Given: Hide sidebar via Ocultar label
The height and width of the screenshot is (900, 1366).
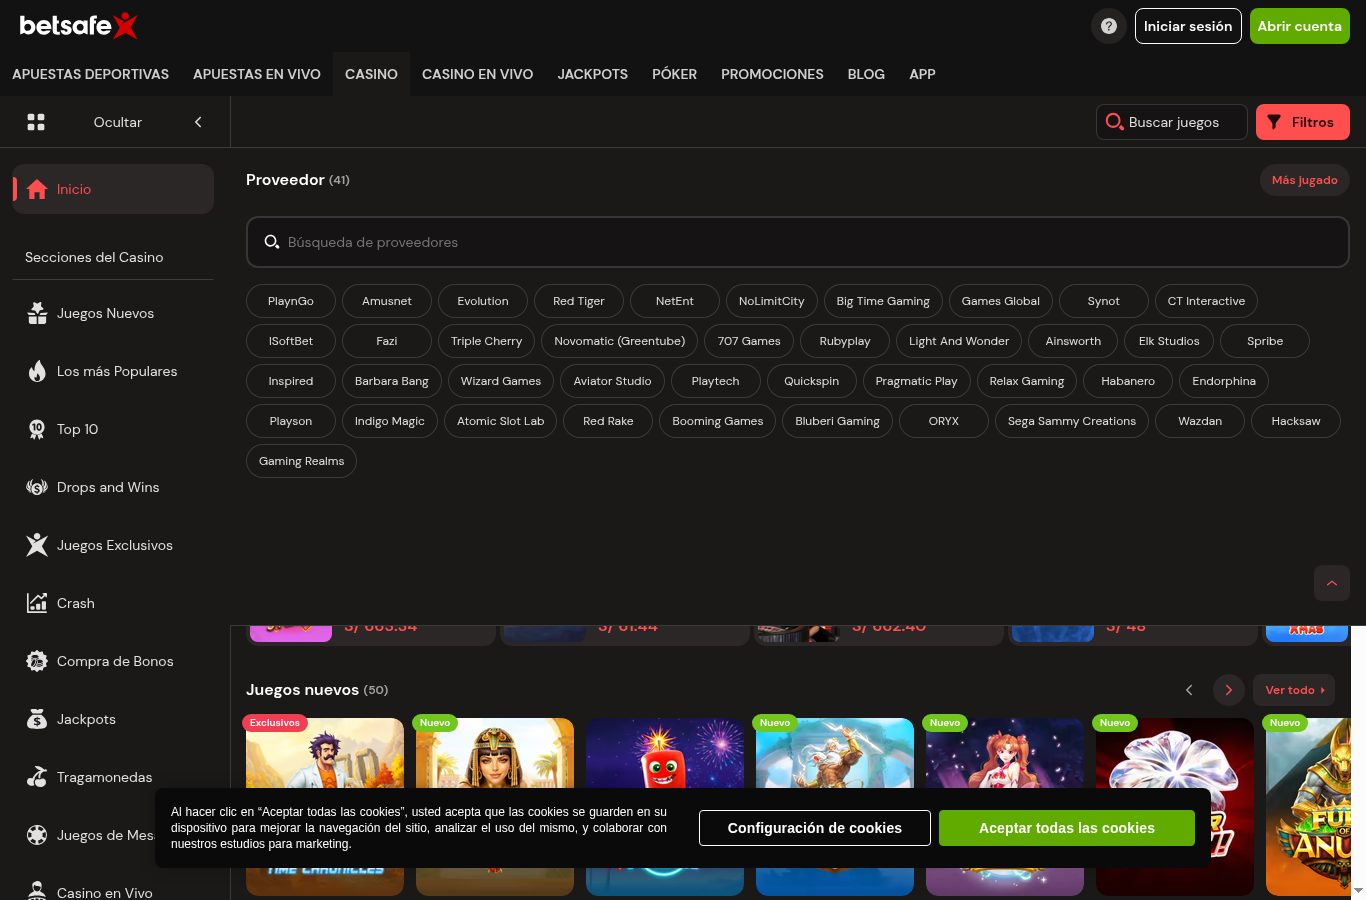Looking at the screenshot, I should (118, 122).
